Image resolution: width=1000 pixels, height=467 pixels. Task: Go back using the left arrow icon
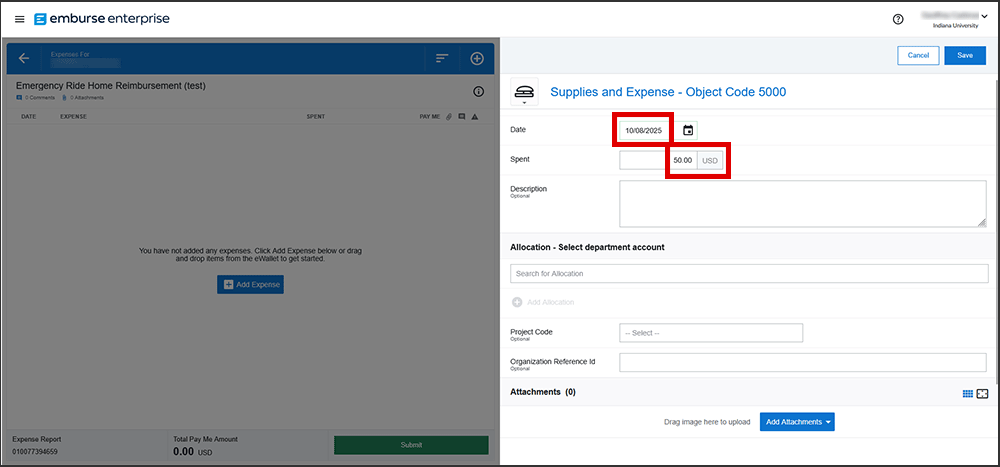click(24, 58)
